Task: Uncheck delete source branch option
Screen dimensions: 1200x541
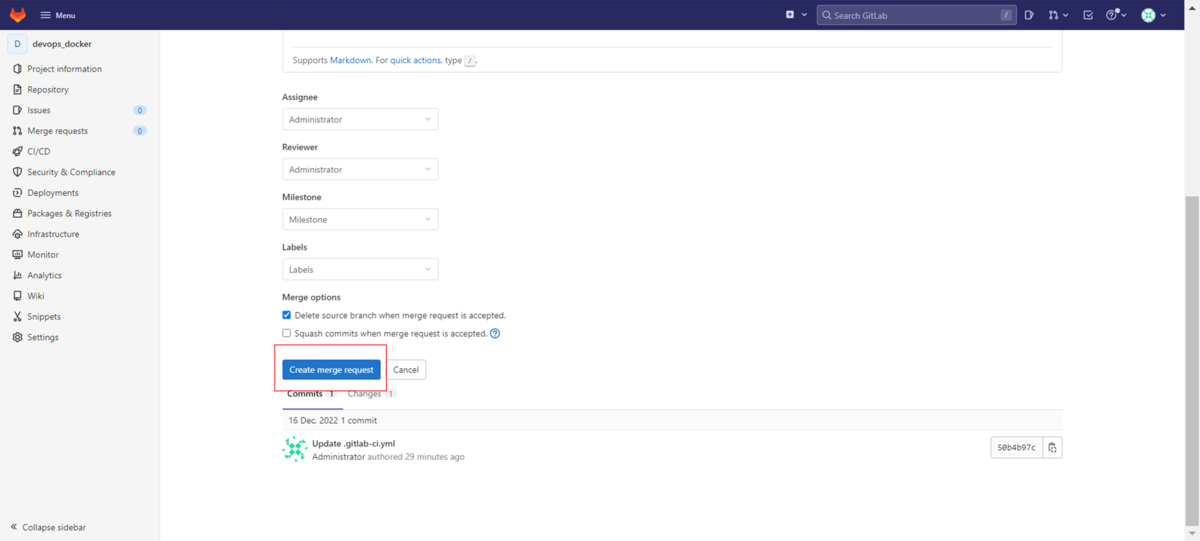Action: pos(287,315)
